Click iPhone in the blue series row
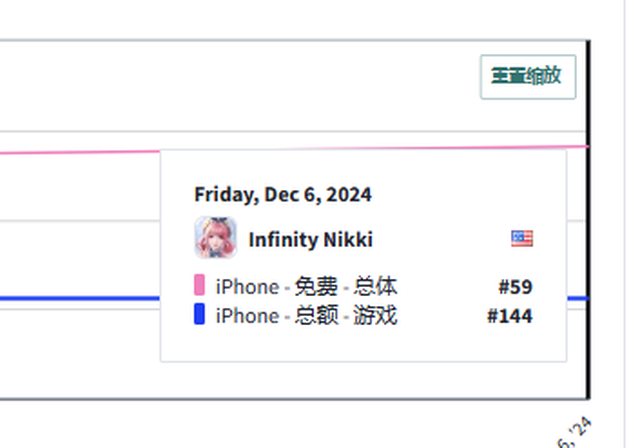The image size is (640, 448). [247, 316]
